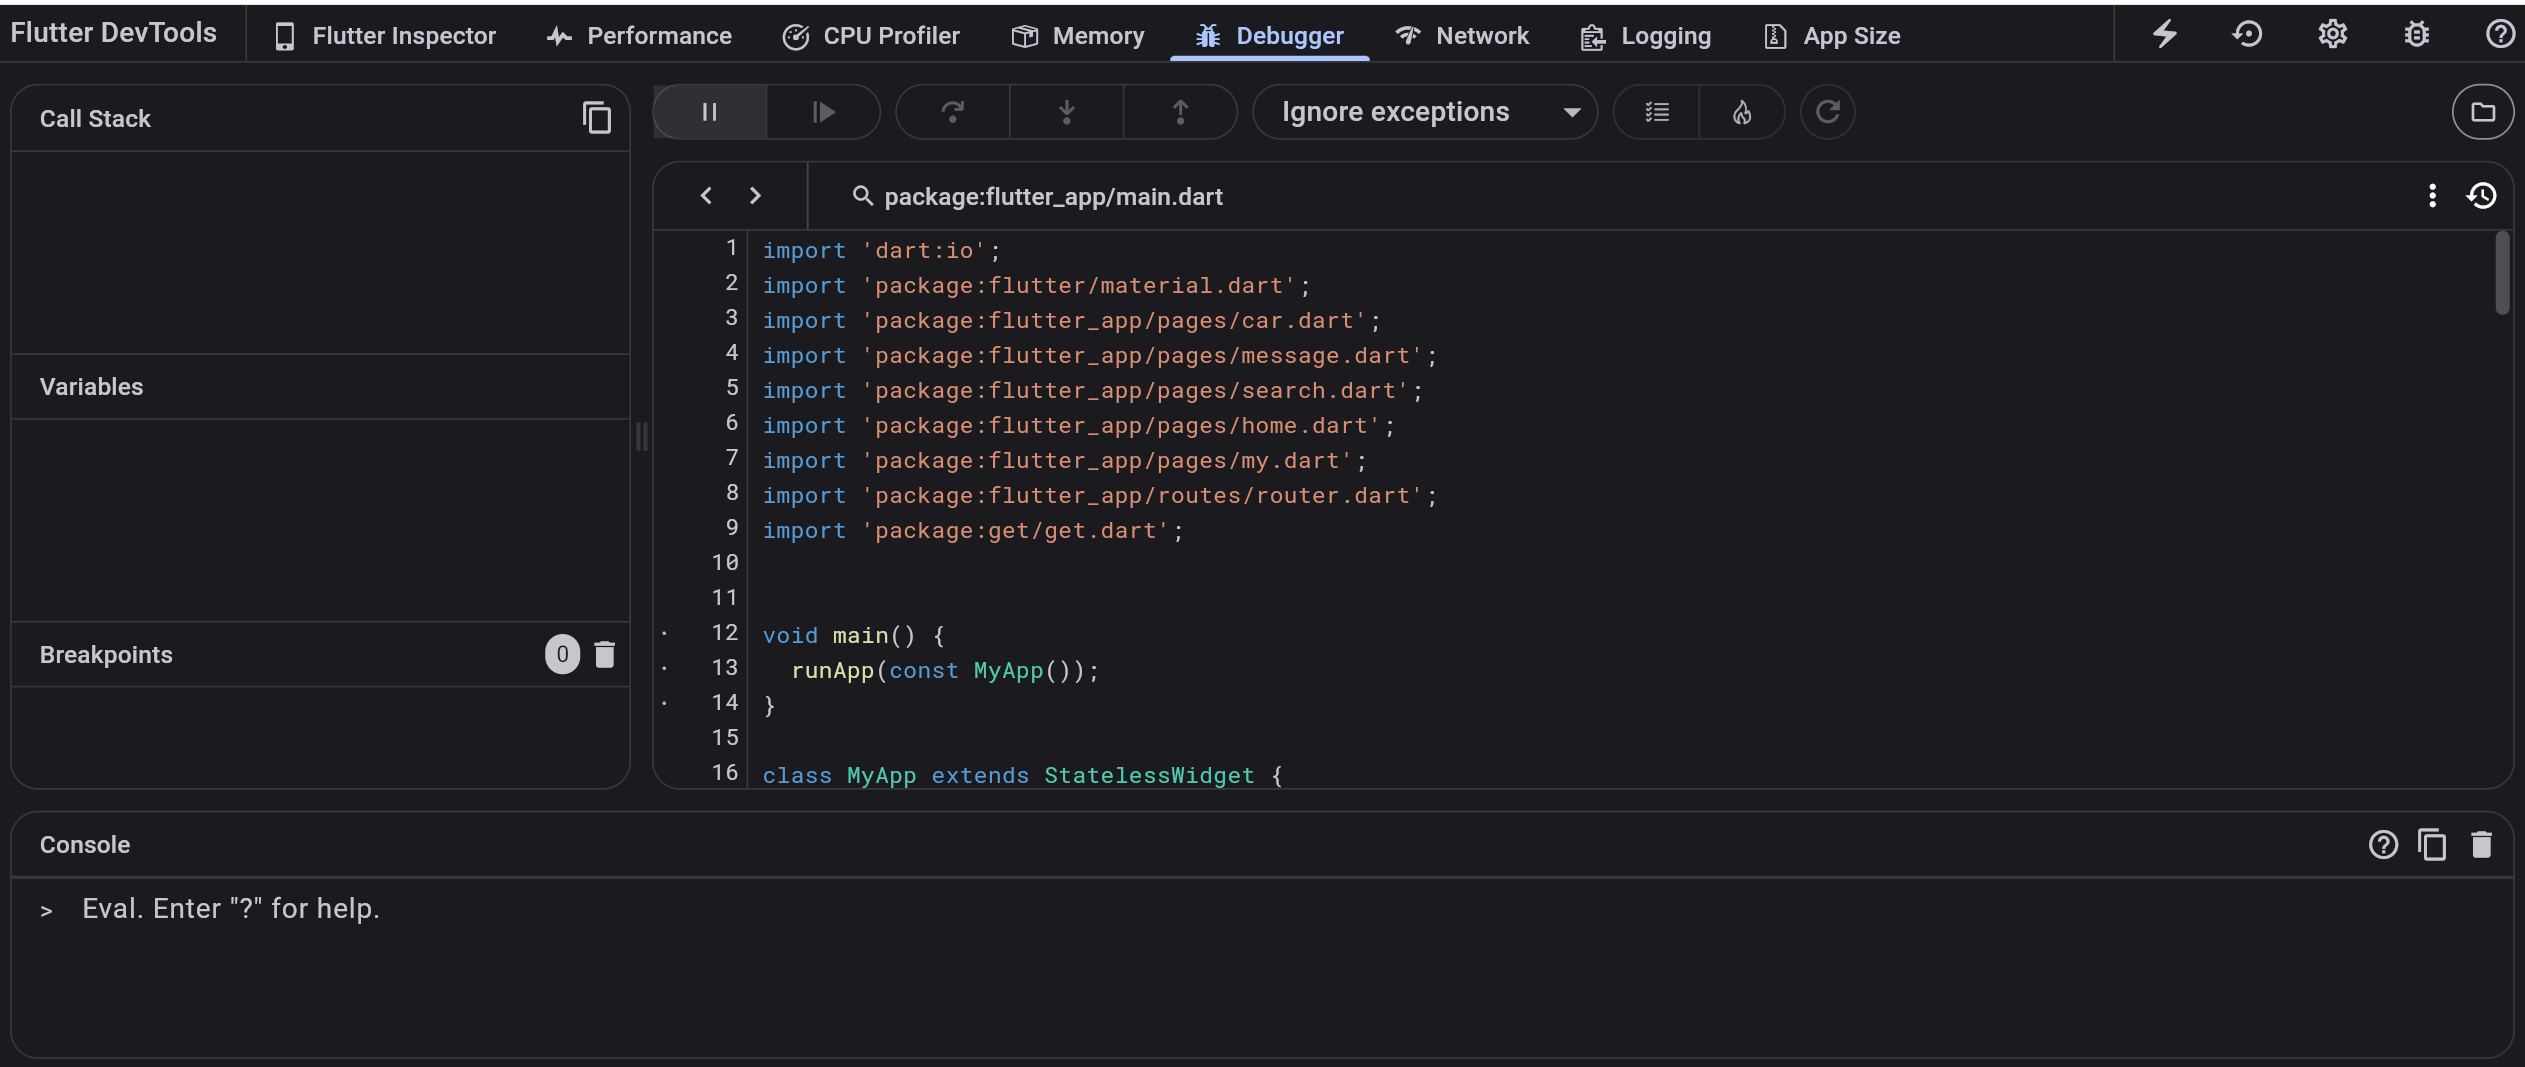Click the report bug icon
2525x1067 pixels.
point(2416,34)
